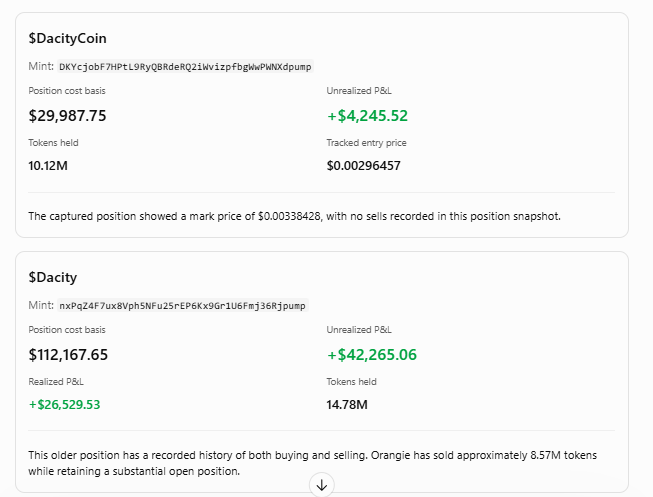Screen dimensions: 653x497
Task: Click the $DacityCoin mark price summary sentence
Action: point(294,216)
